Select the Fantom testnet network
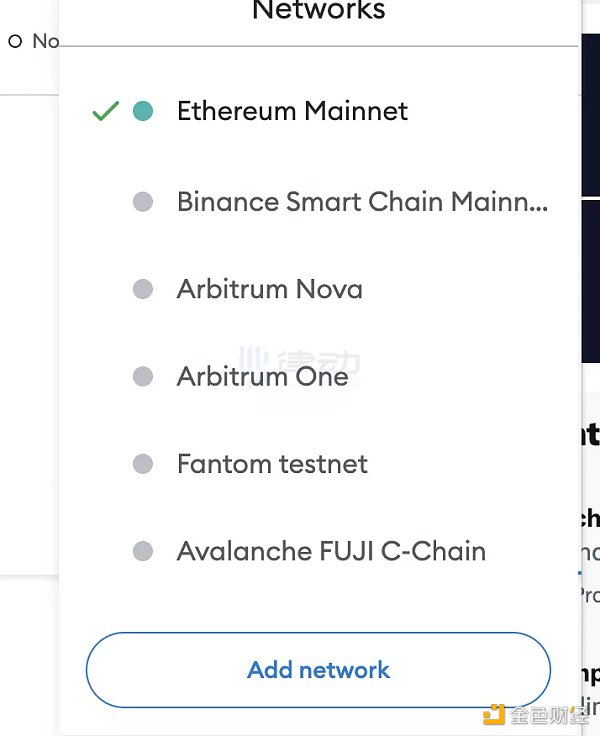Viewport: 600px width, 736px height. 272,464
